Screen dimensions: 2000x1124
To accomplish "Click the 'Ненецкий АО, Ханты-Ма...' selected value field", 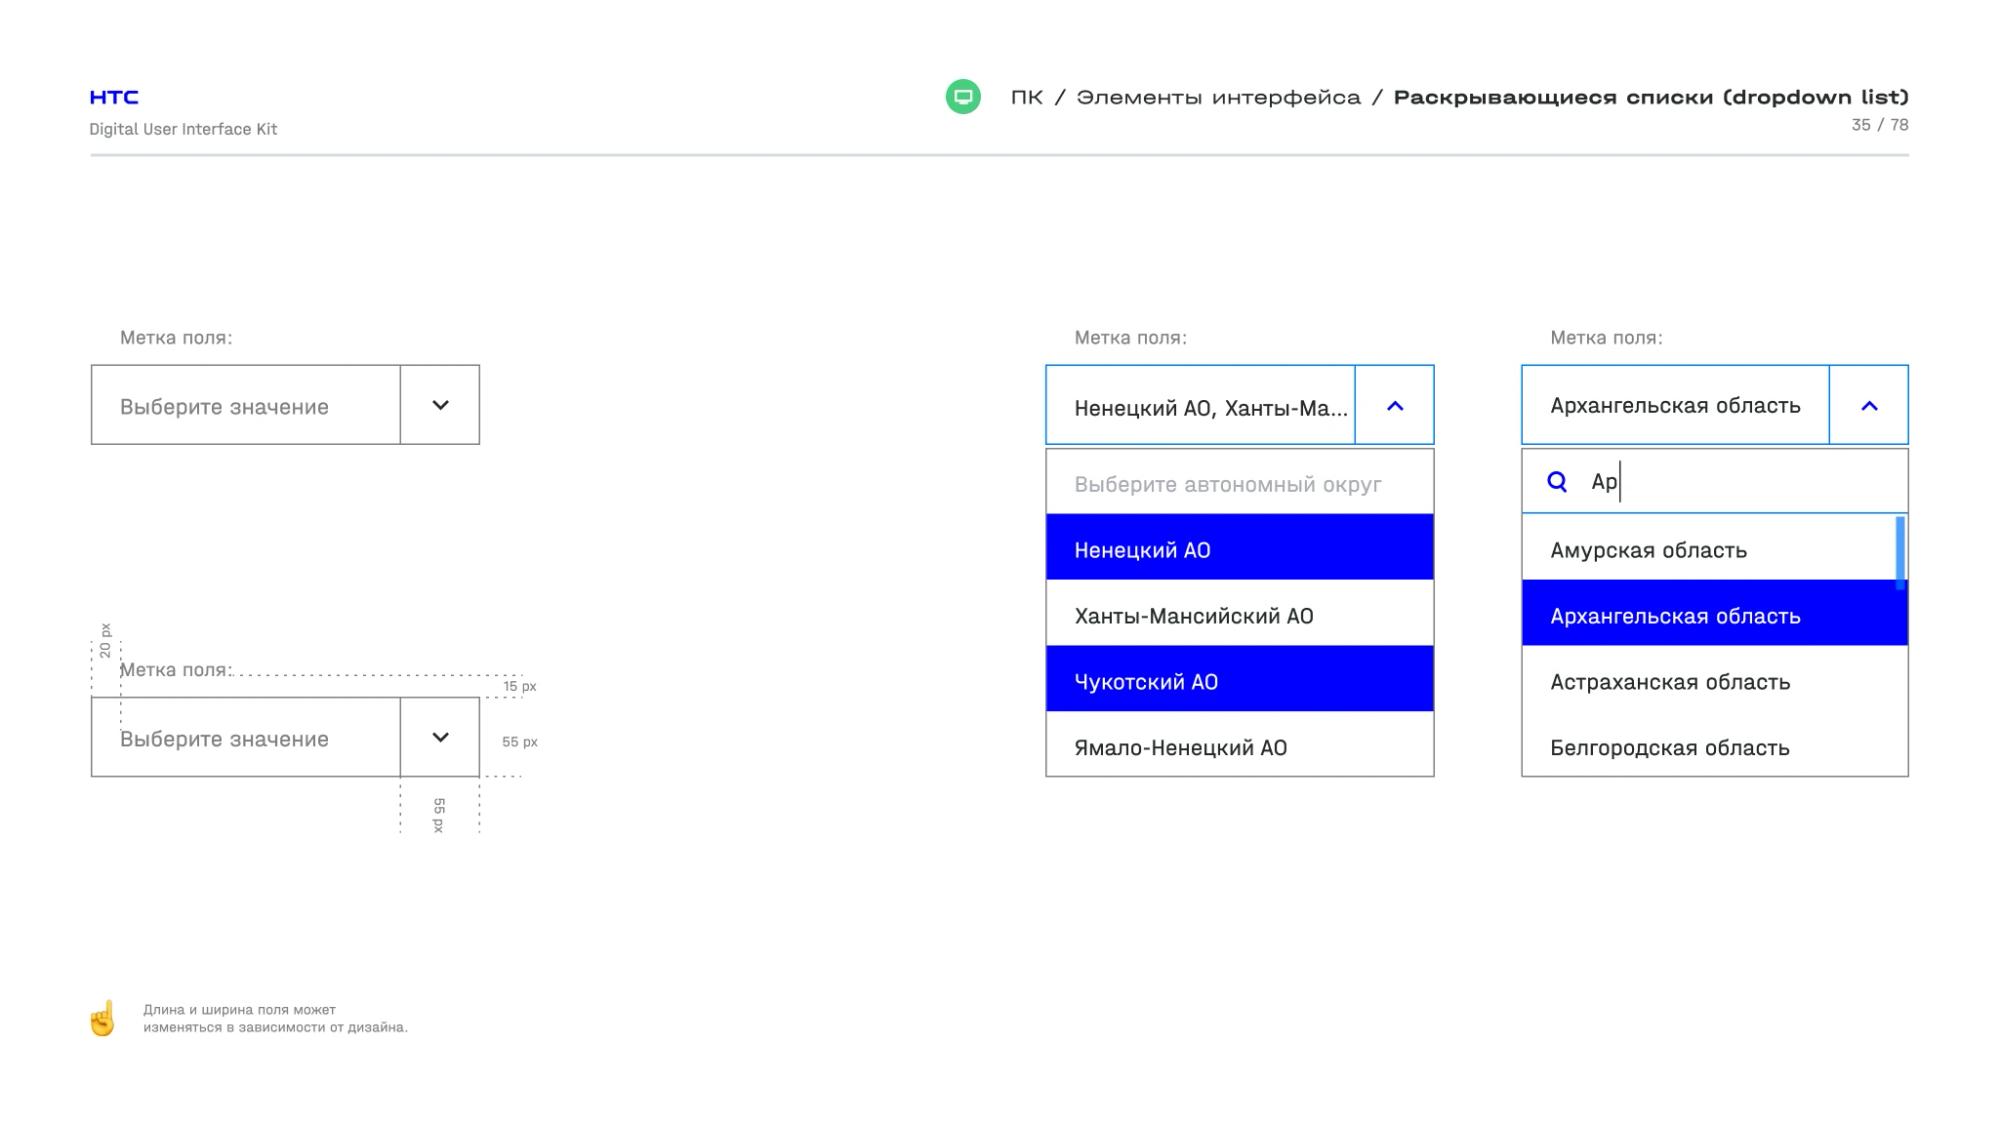I will 1201,405.
